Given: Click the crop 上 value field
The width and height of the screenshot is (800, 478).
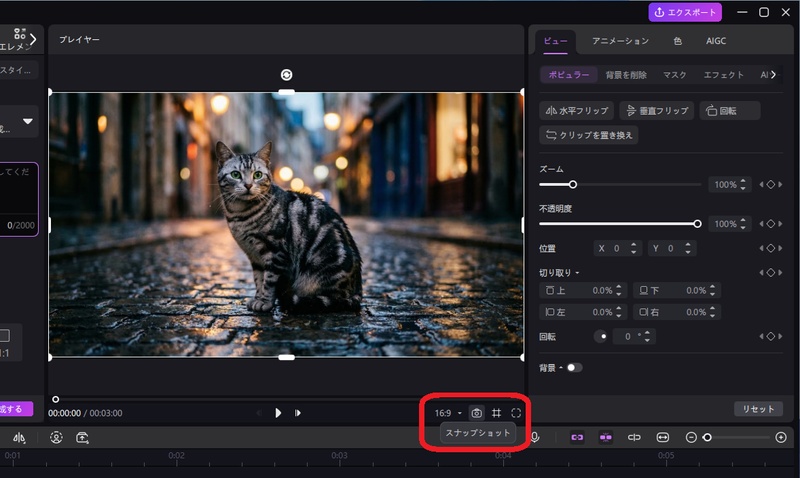Looking at the screenshot, I should click(583, 290).
